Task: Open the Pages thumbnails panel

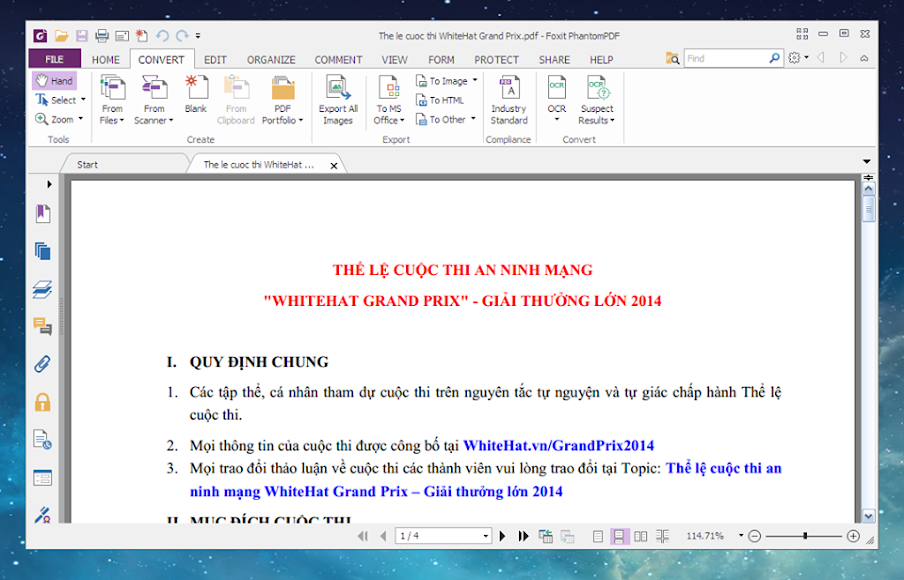Action: pyautogui.click(x=43, y=251)
